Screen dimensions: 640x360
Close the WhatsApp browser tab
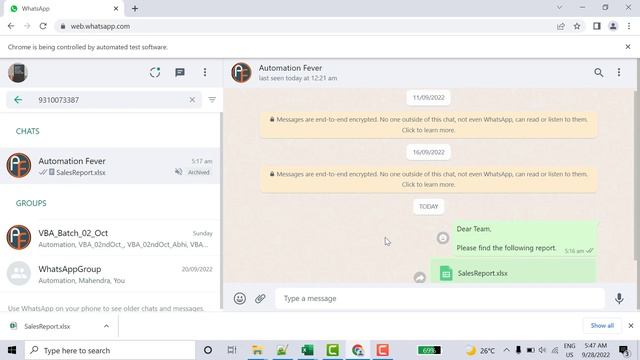[x=116, y=8]
